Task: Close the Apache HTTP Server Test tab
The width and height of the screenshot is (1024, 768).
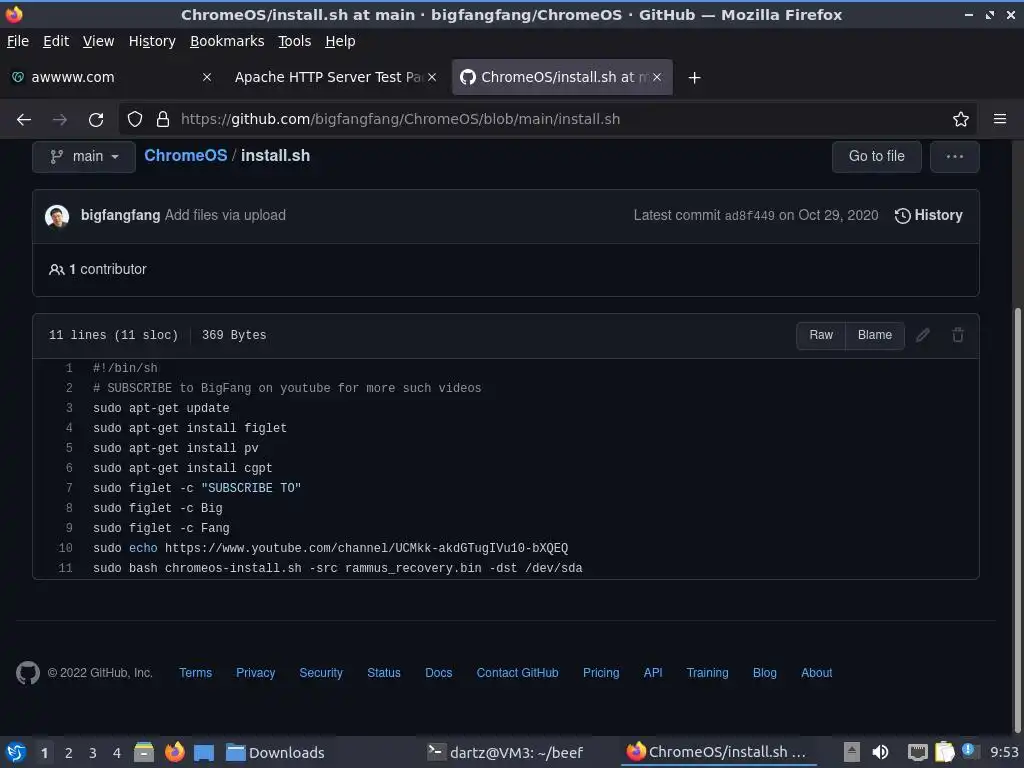Action: [x=432, y=77]
